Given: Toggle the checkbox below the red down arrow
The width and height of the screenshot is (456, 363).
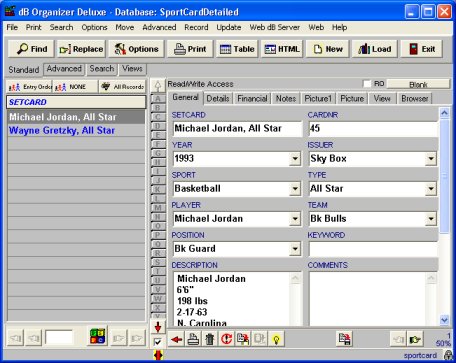Looking at the screenshot, I should (x=158, y=342).
